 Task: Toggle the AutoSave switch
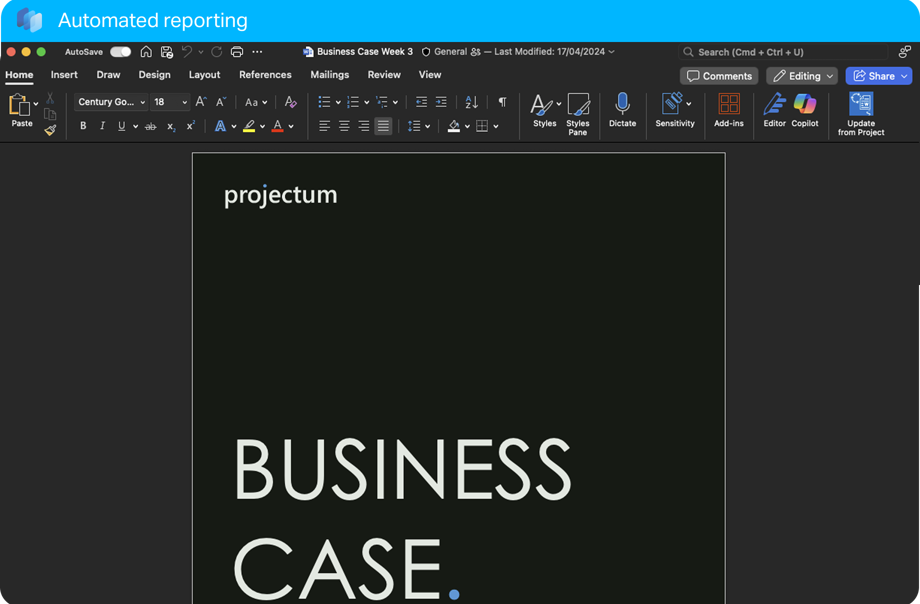pos(120,52)
